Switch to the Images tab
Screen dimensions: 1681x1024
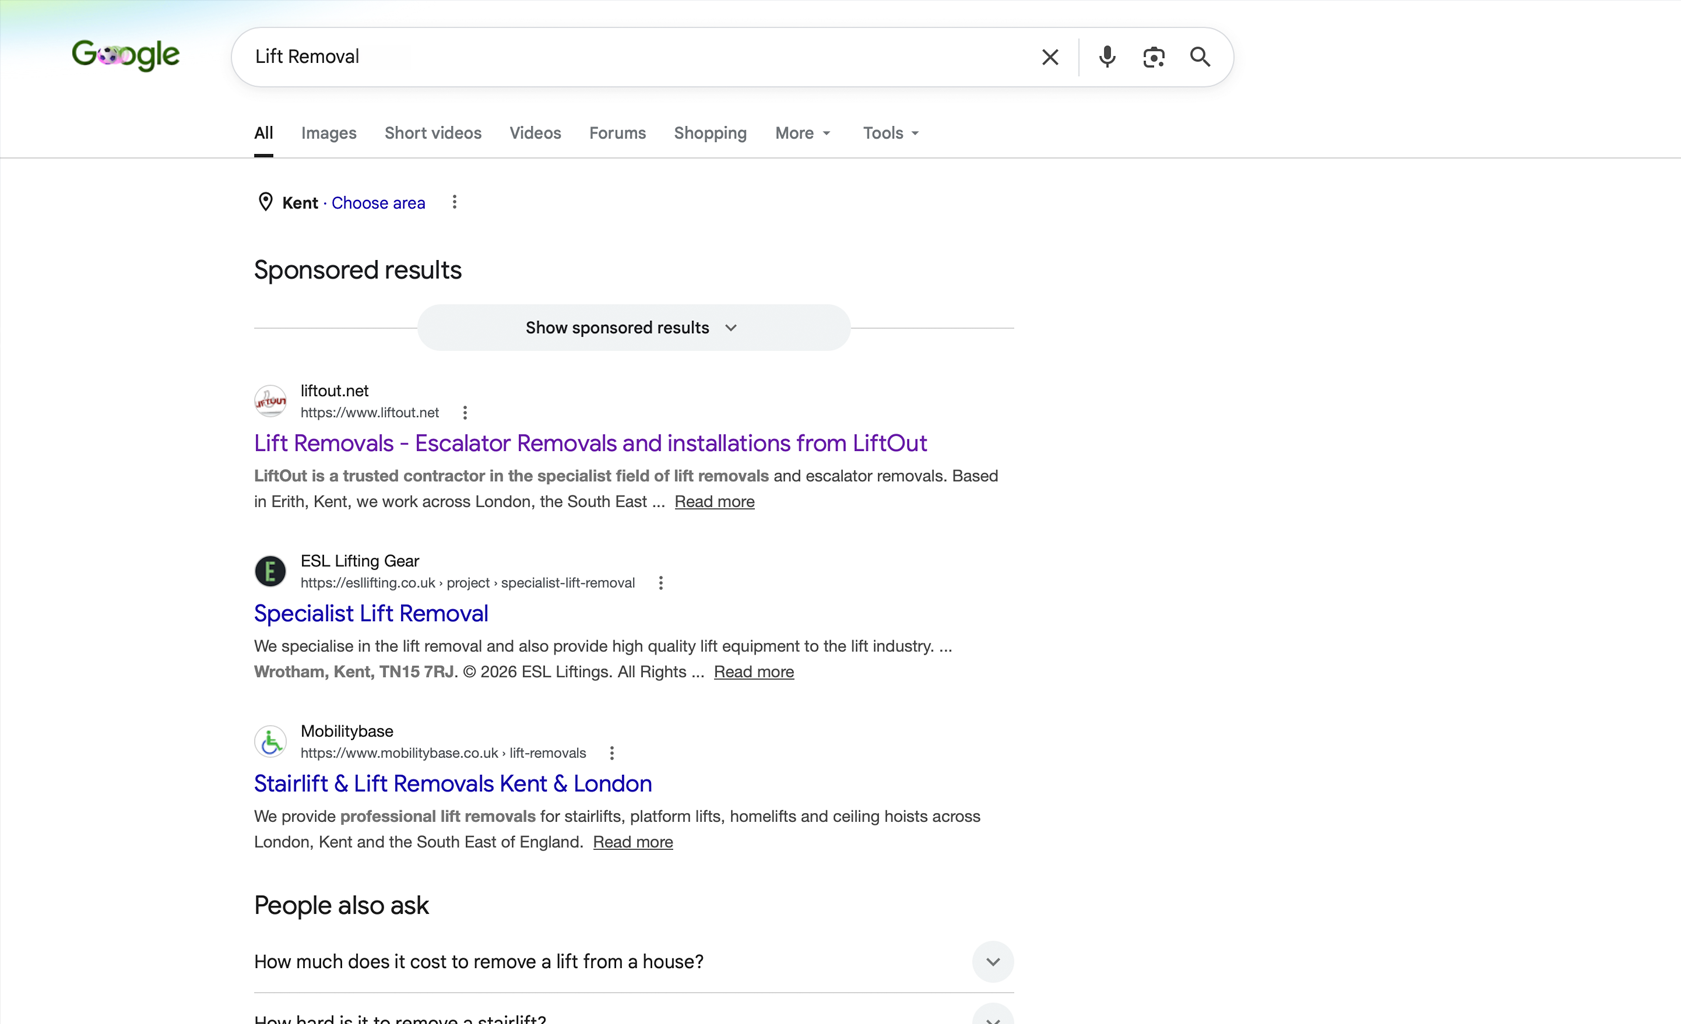pyautogui.click(x=329, y=133)
